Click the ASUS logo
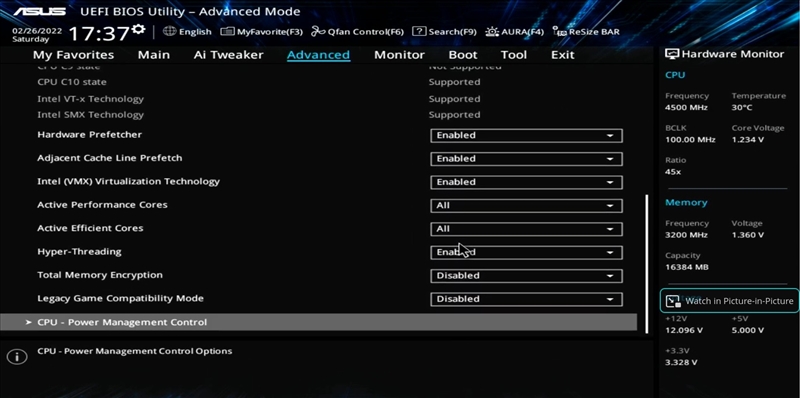The image size is (800, 398). coord(40,11)
